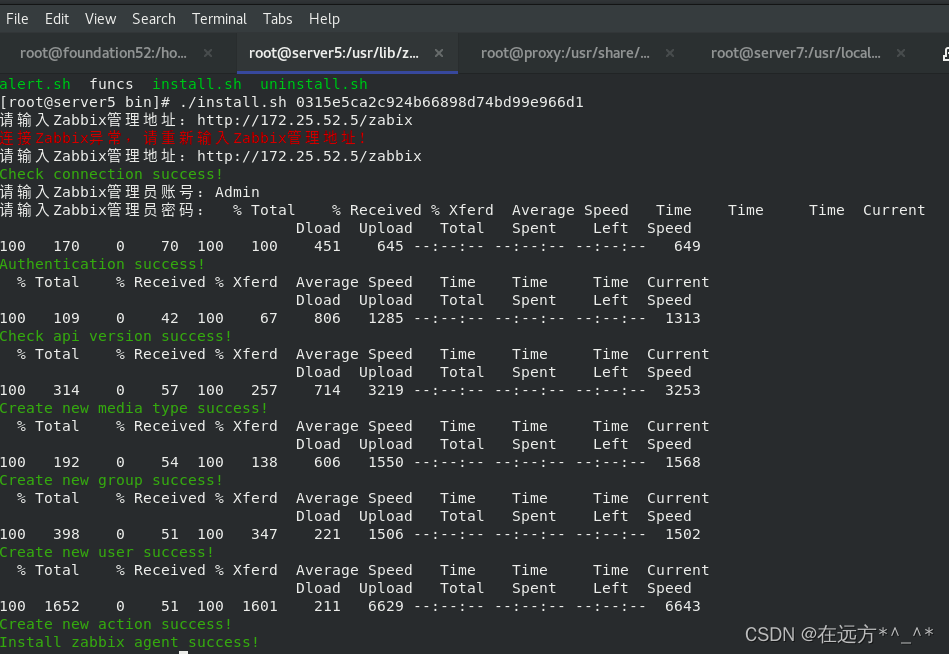Click 'Authentication success!' line
This screenshot has width=949, height=654.
(103, 264)
